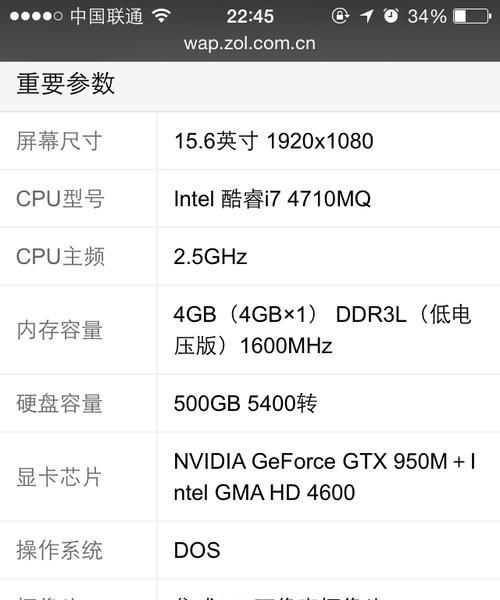500x600 pixels.
Task: Tap the 操作系统 row label
Action: [x=59, y=550]
